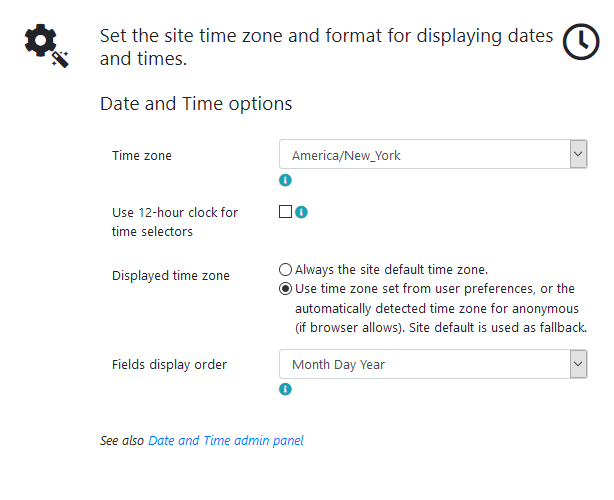Select 'Always the site default time zone' radio
This screenshot has width=614, height=500.
[286, 270]
